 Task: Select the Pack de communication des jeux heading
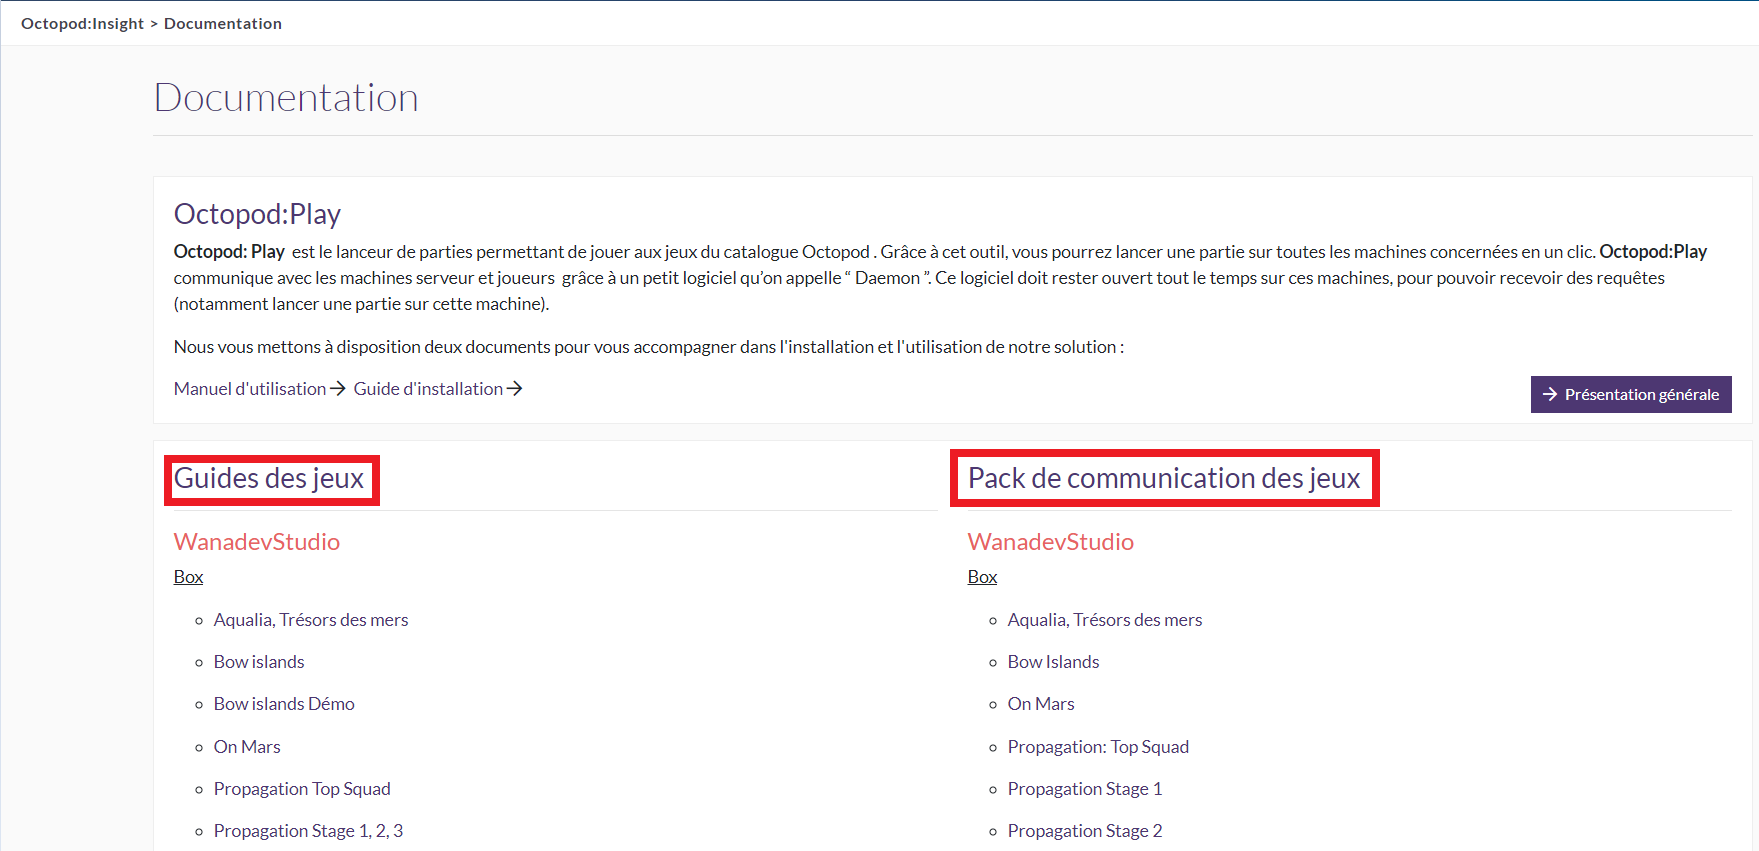(1164, 478)
